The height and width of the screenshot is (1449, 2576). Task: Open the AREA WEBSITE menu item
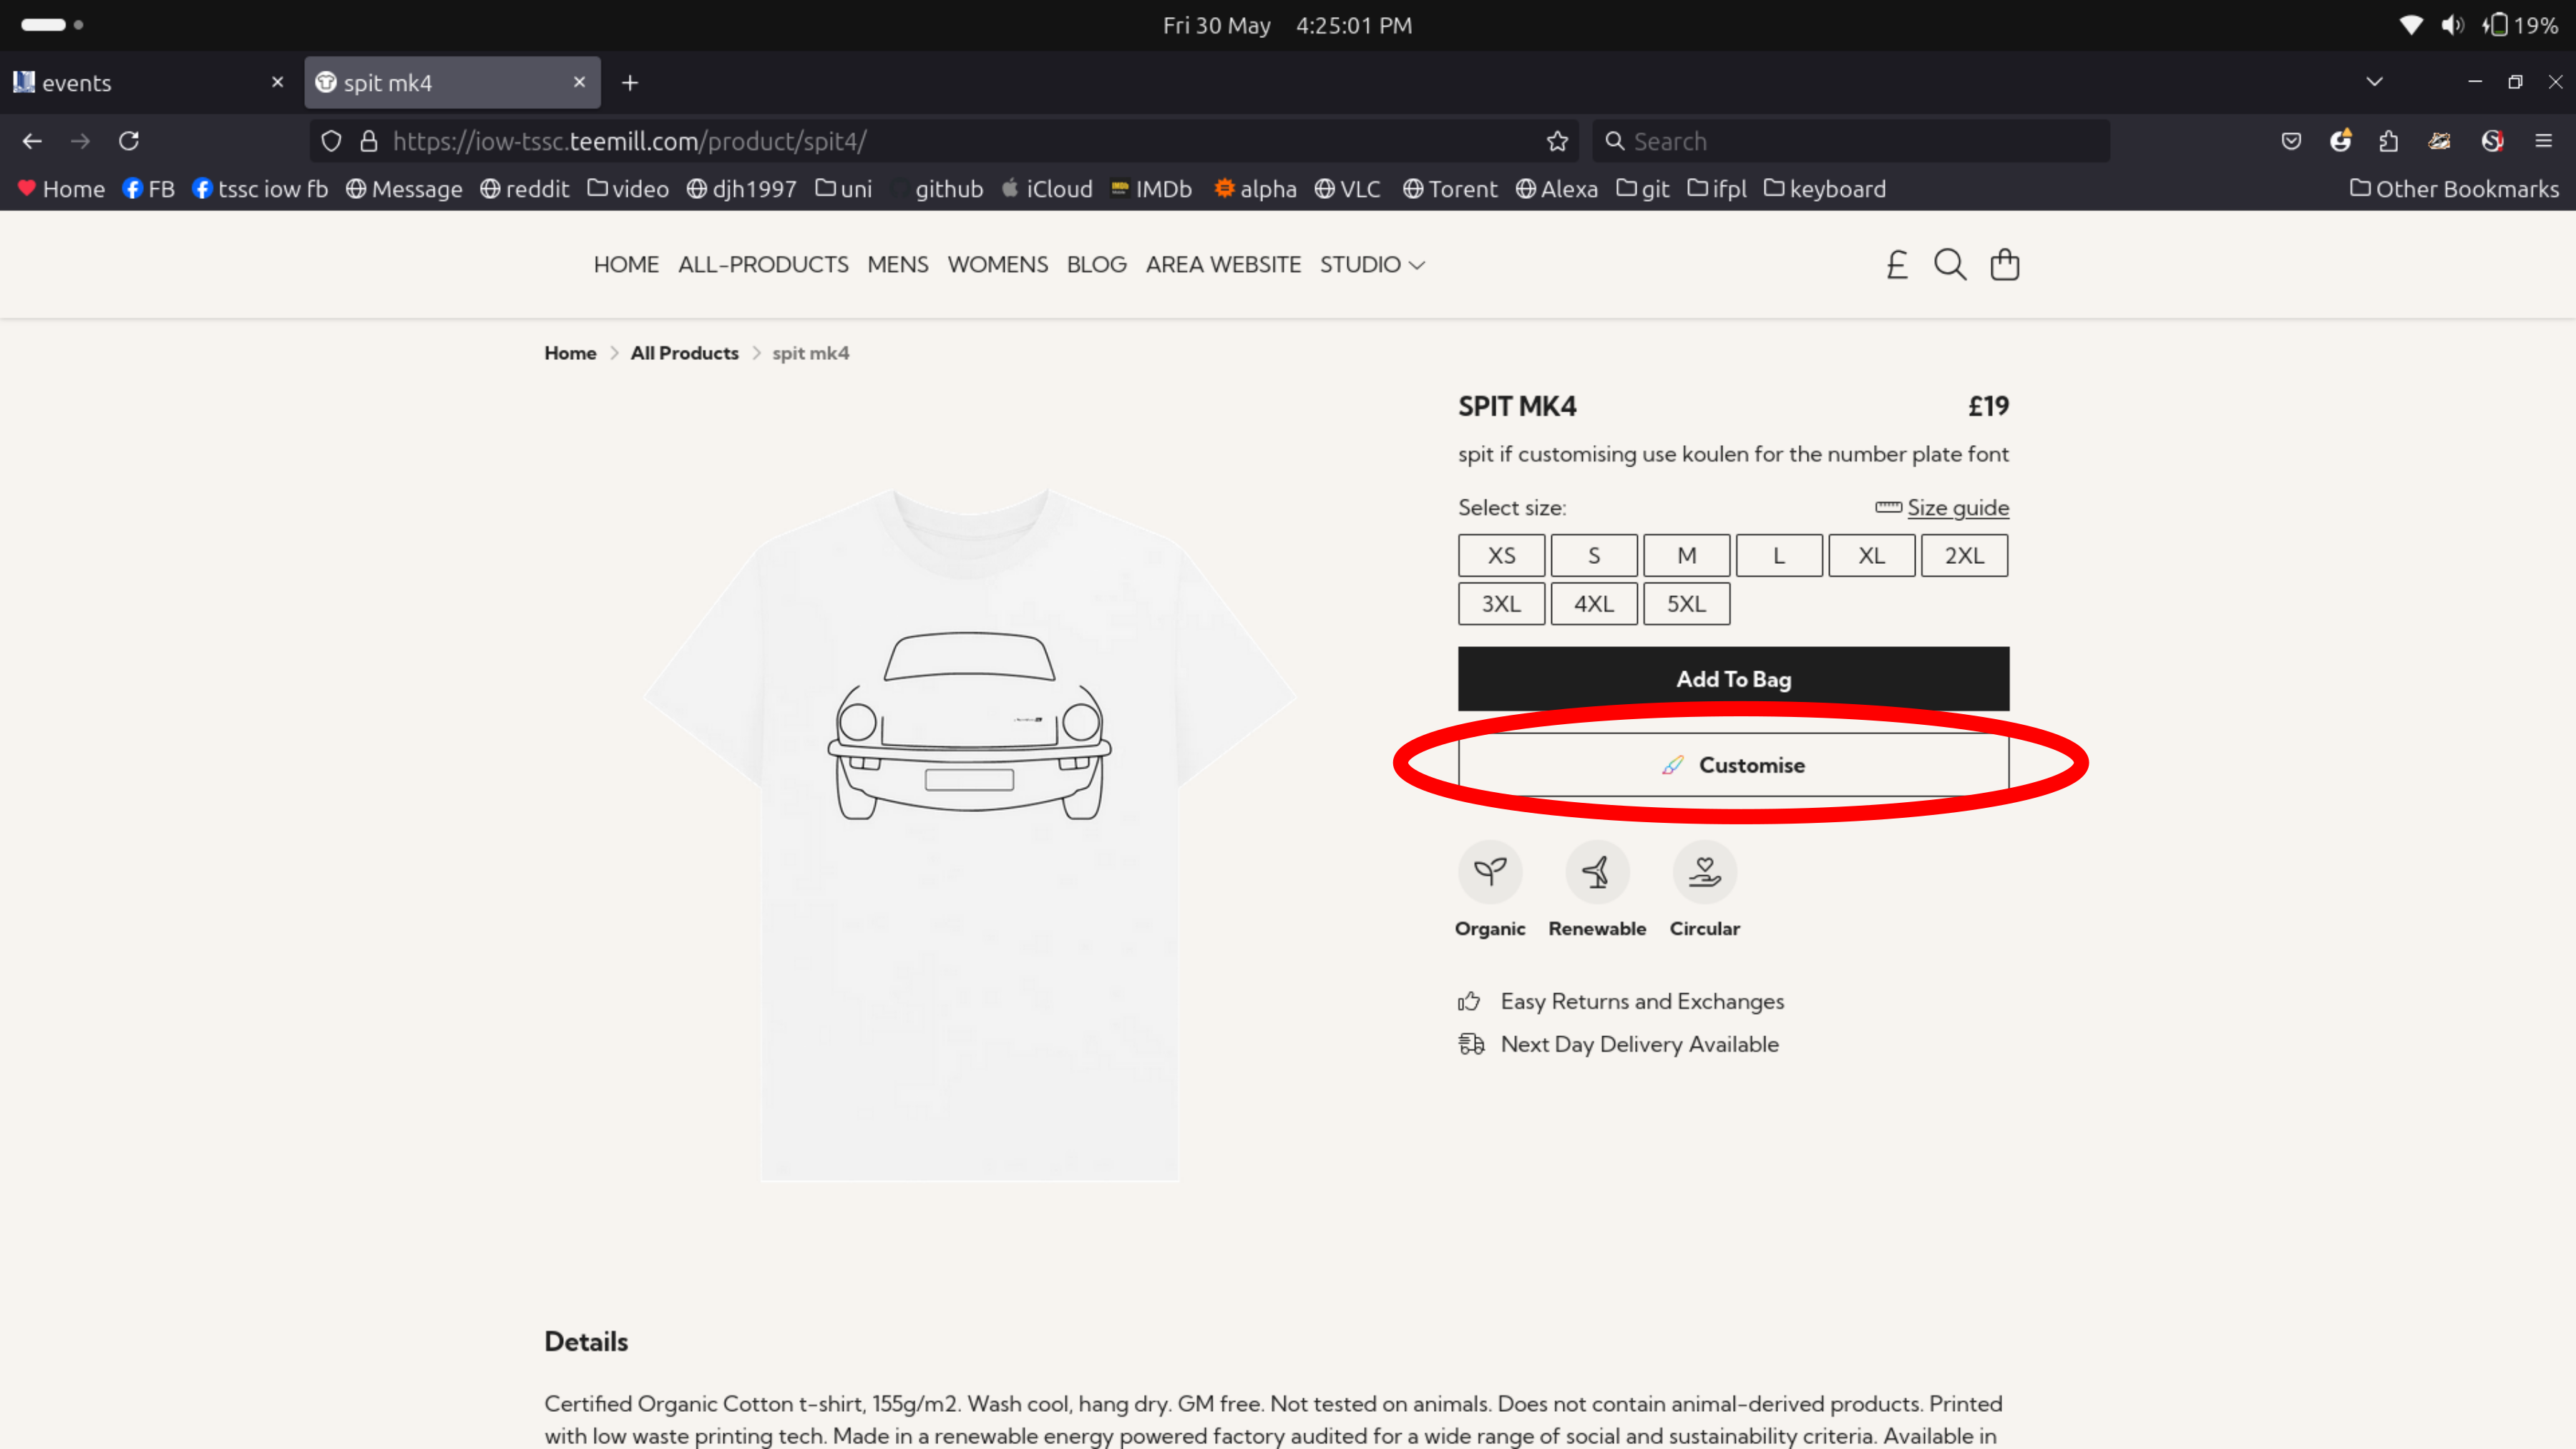(1223, 265)
